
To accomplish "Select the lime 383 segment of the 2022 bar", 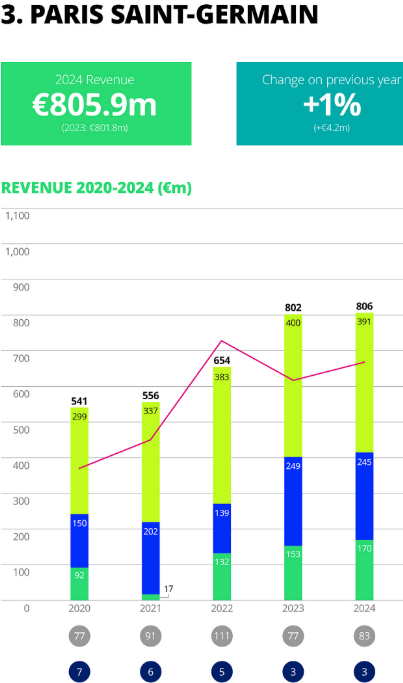I will [222, 436].
